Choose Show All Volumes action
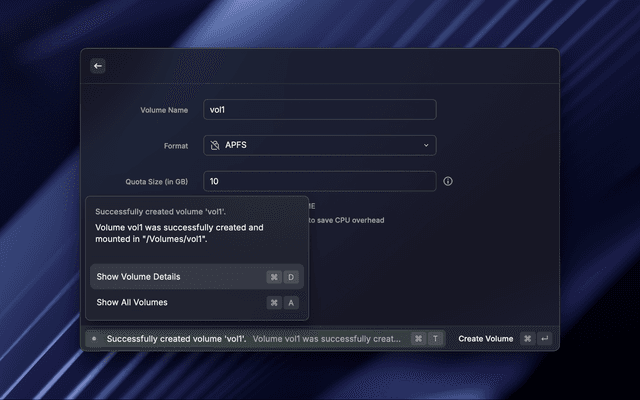640x400 pixels. [132, 302]
